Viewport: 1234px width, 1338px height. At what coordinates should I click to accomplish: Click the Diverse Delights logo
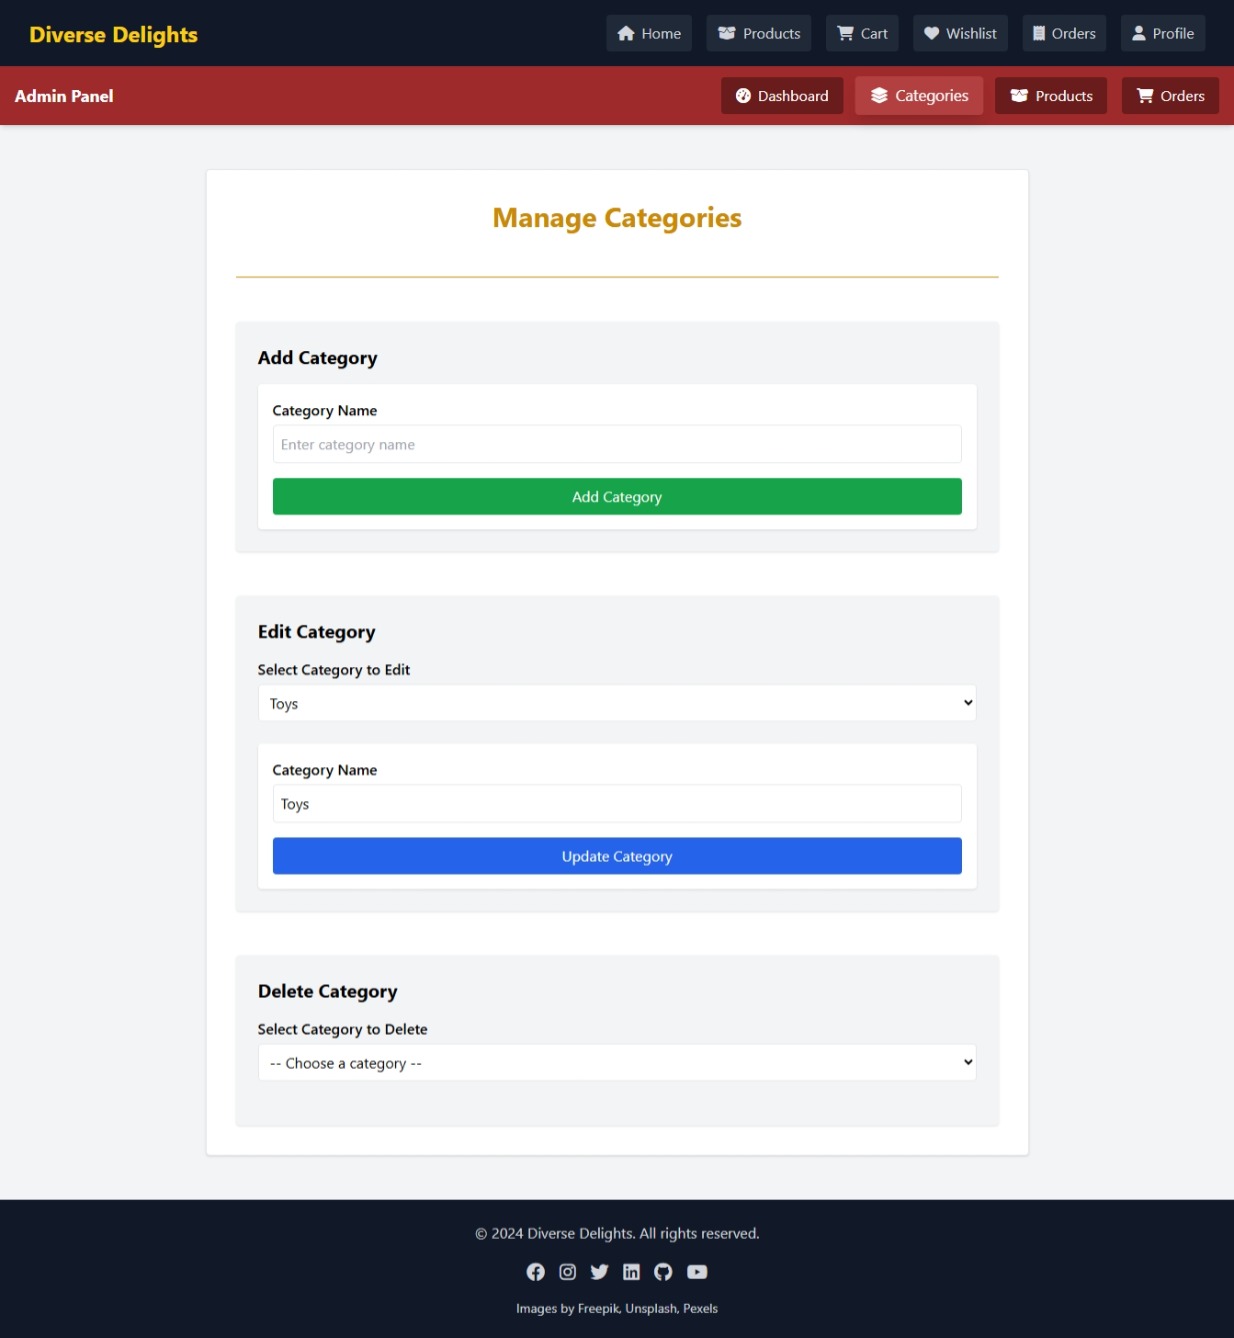(114, 34)
